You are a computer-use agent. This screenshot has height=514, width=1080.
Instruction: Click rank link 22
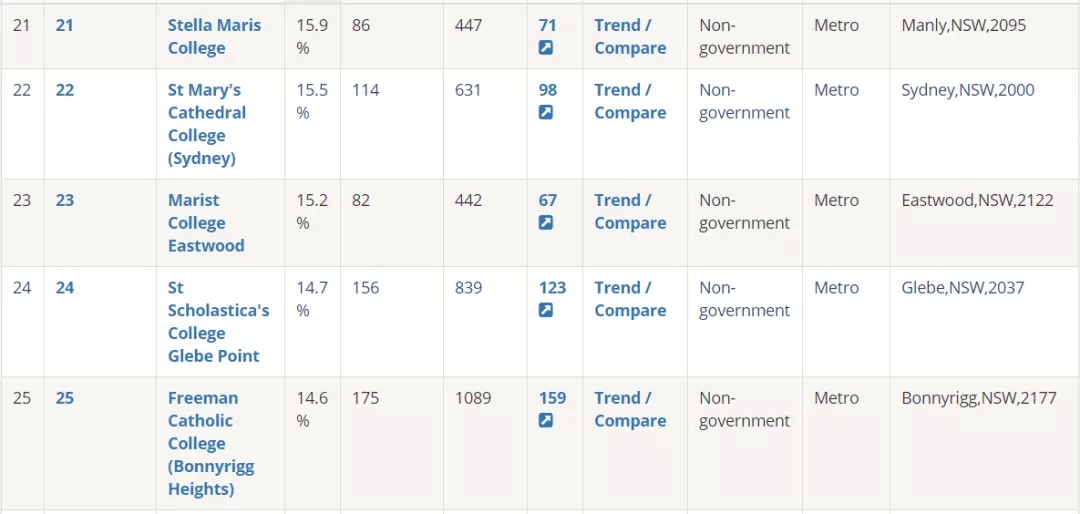(64, 90)
